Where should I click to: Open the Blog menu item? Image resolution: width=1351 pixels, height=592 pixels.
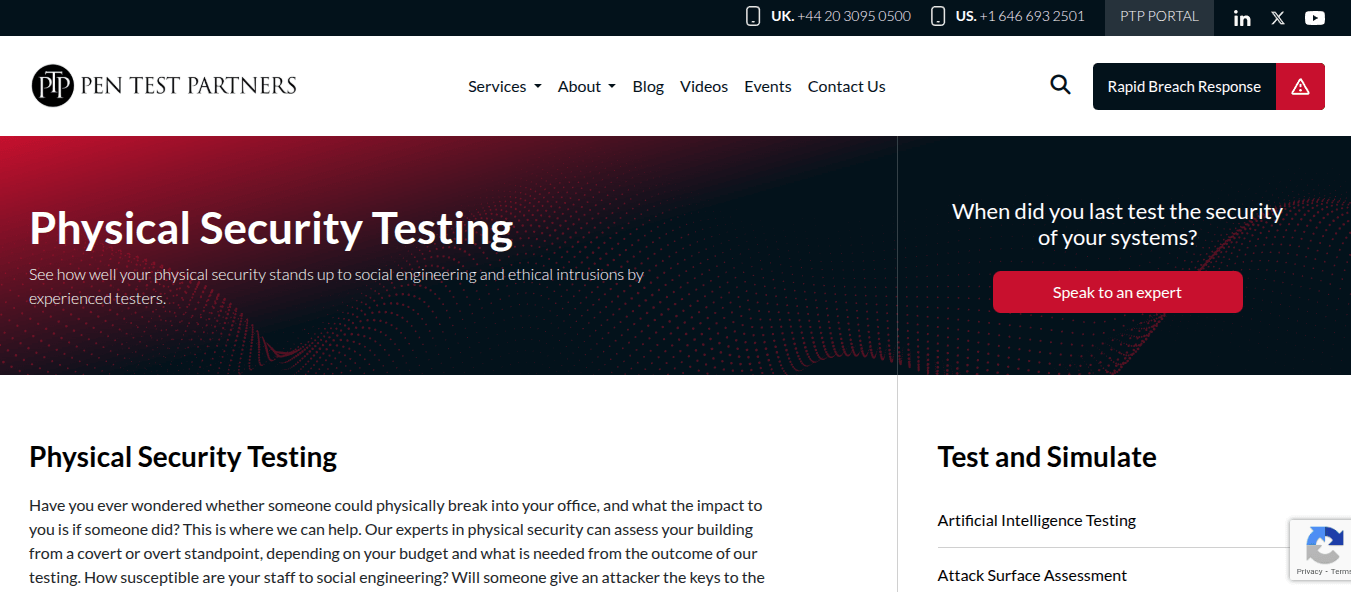pyautogui.click(x=648, y=86)
